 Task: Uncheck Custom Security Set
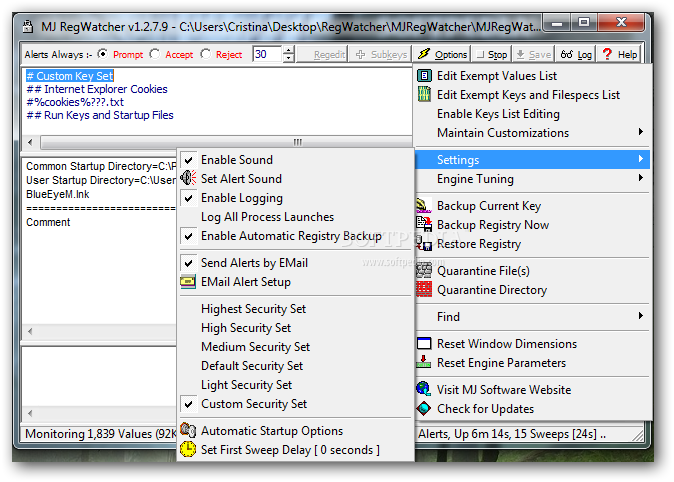pos(296,404)
